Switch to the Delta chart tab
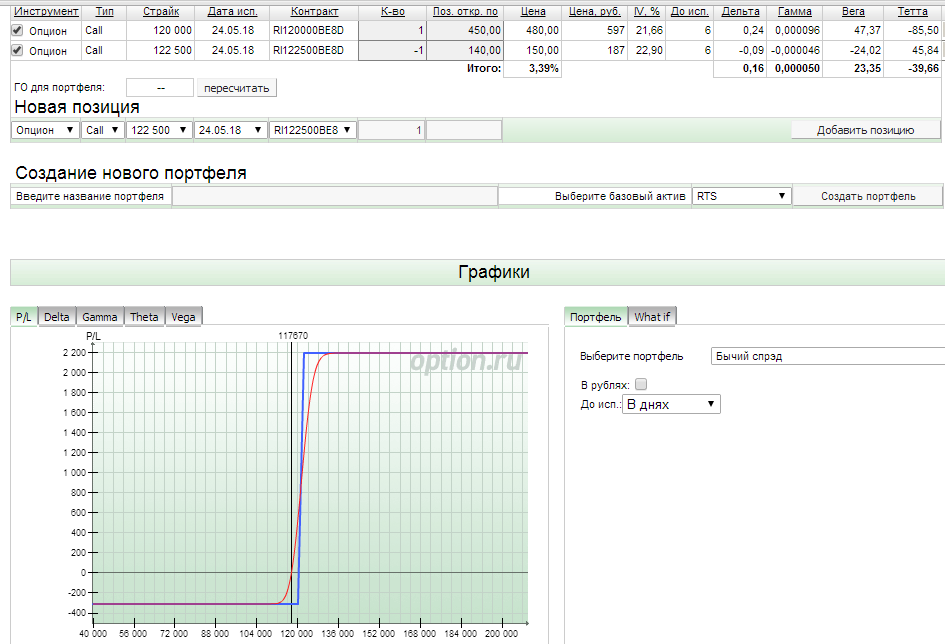Viewport: 945px width, 644px height. coord(57,317)
